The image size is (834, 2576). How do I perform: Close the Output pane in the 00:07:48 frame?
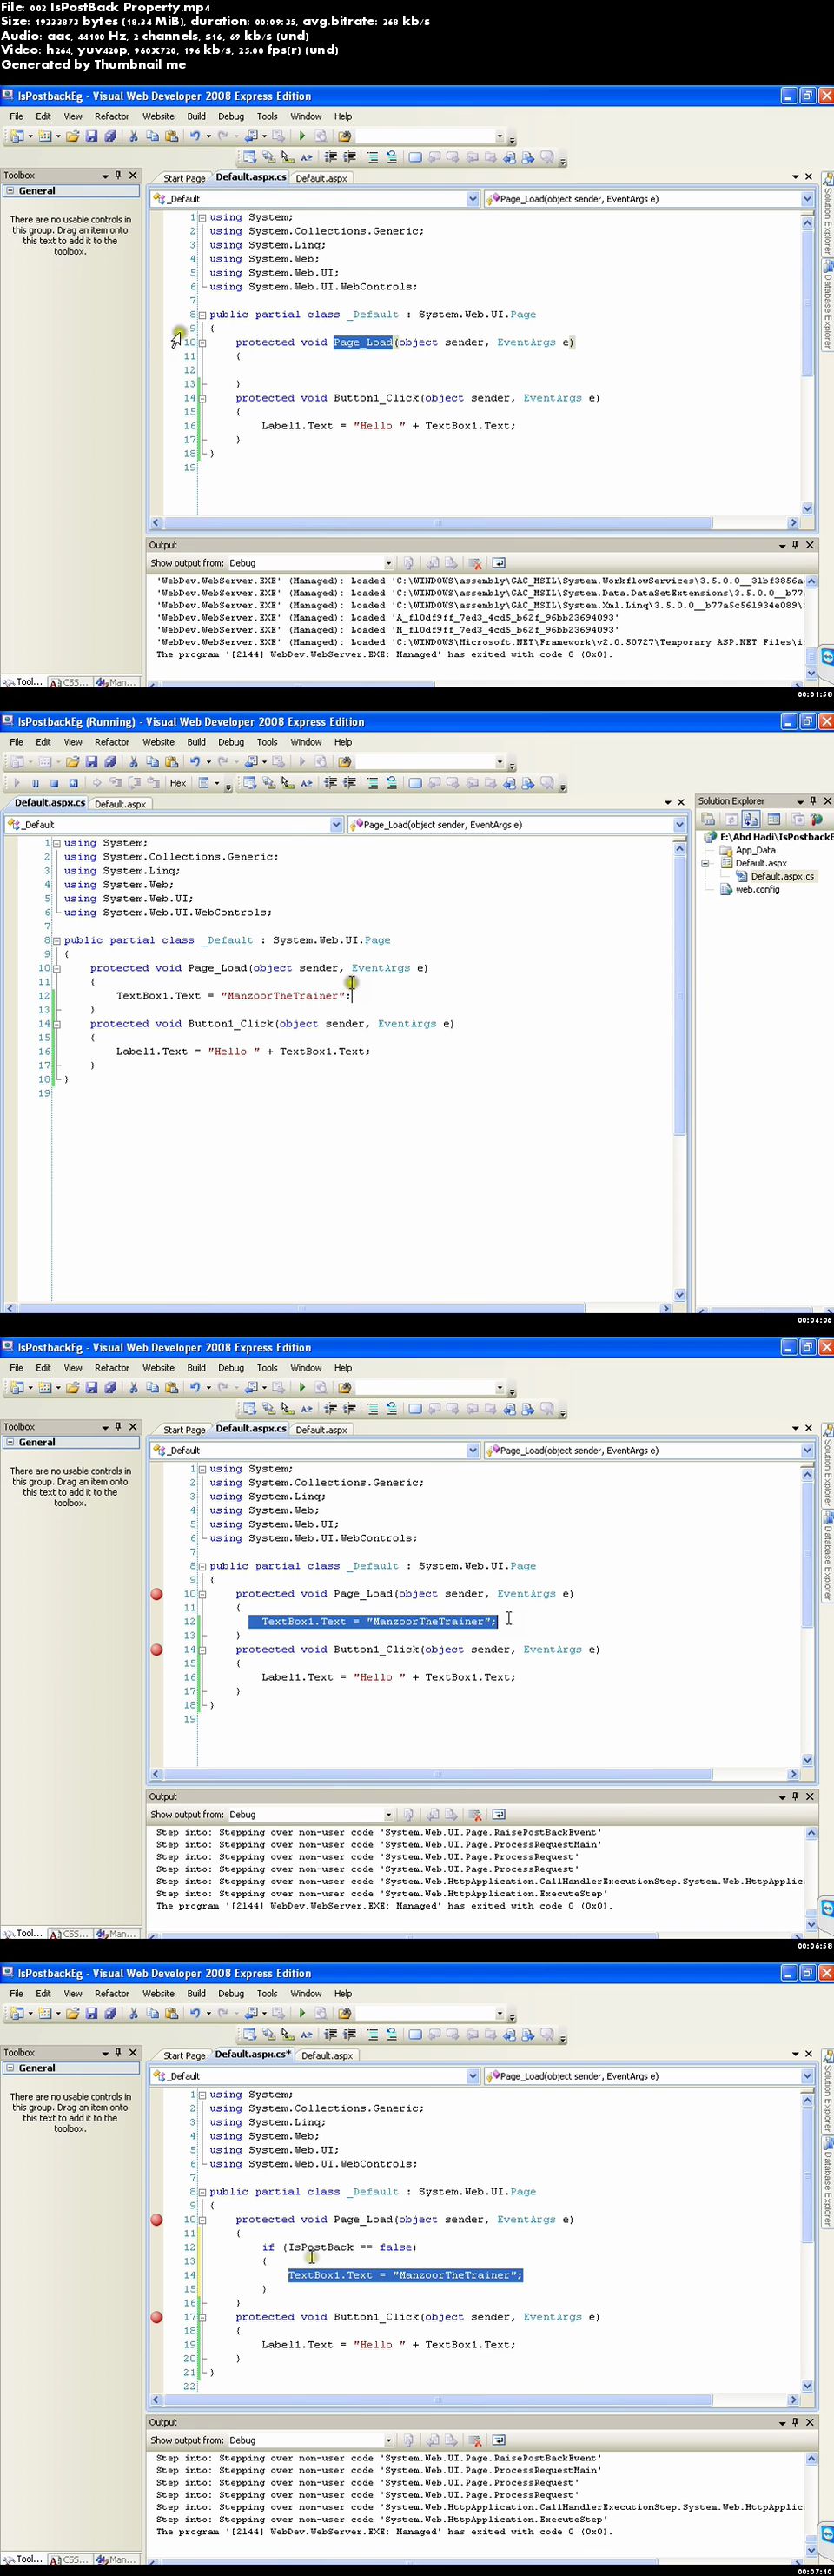pyautogui.click(x=810, y=2422)
